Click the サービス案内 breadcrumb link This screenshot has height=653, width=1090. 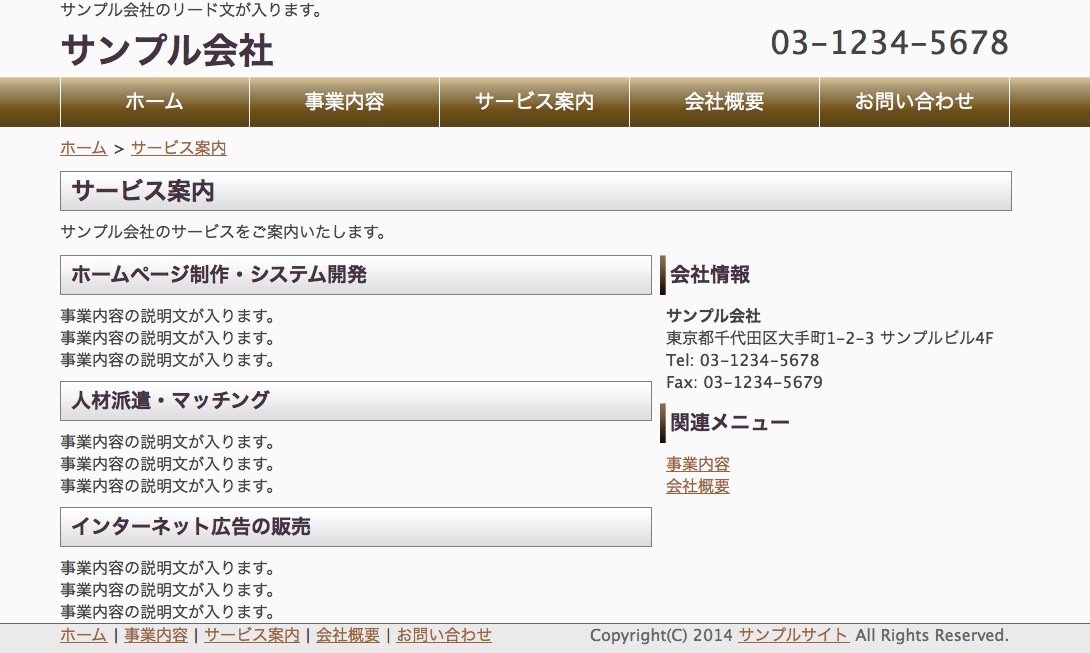178,148
